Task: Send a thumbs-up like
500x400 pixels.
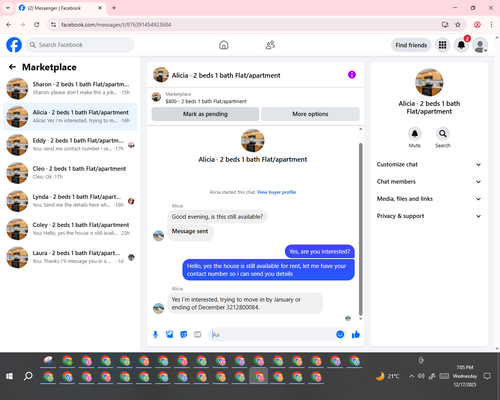Action: (356, 334)
